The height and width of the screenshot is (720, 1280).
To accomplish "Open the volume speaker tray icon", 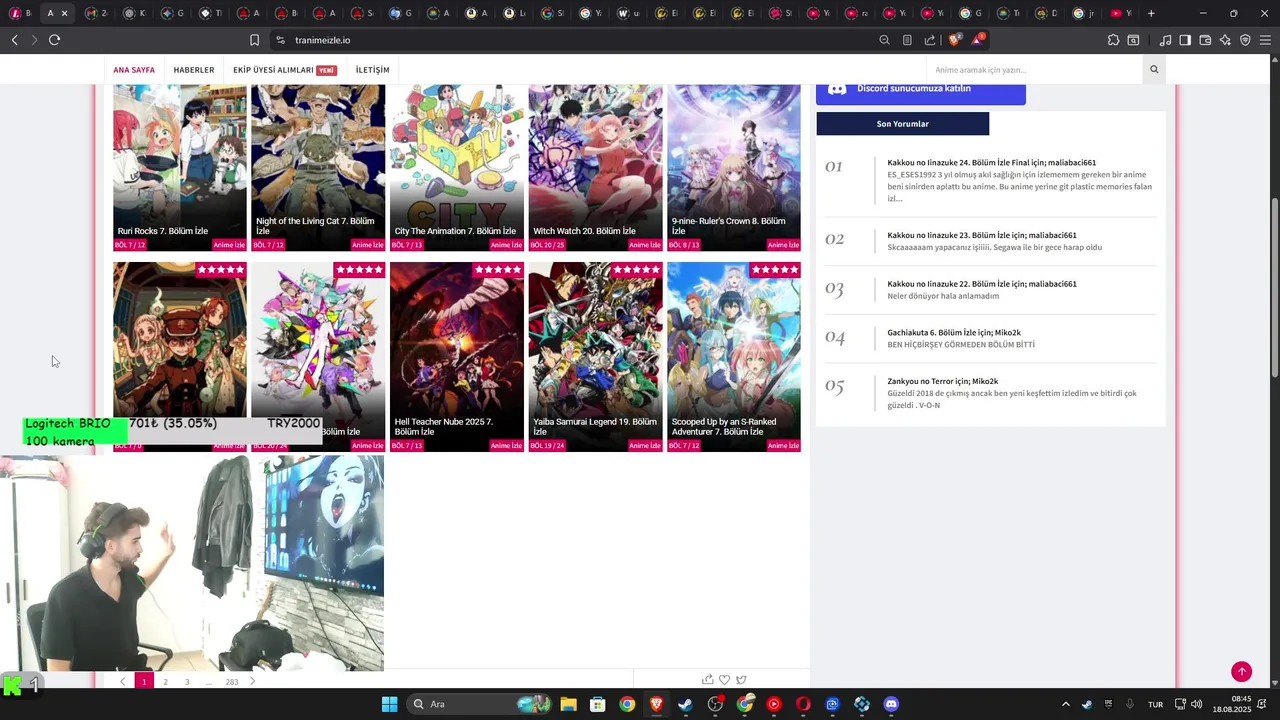I will [x=1196, y=704].
